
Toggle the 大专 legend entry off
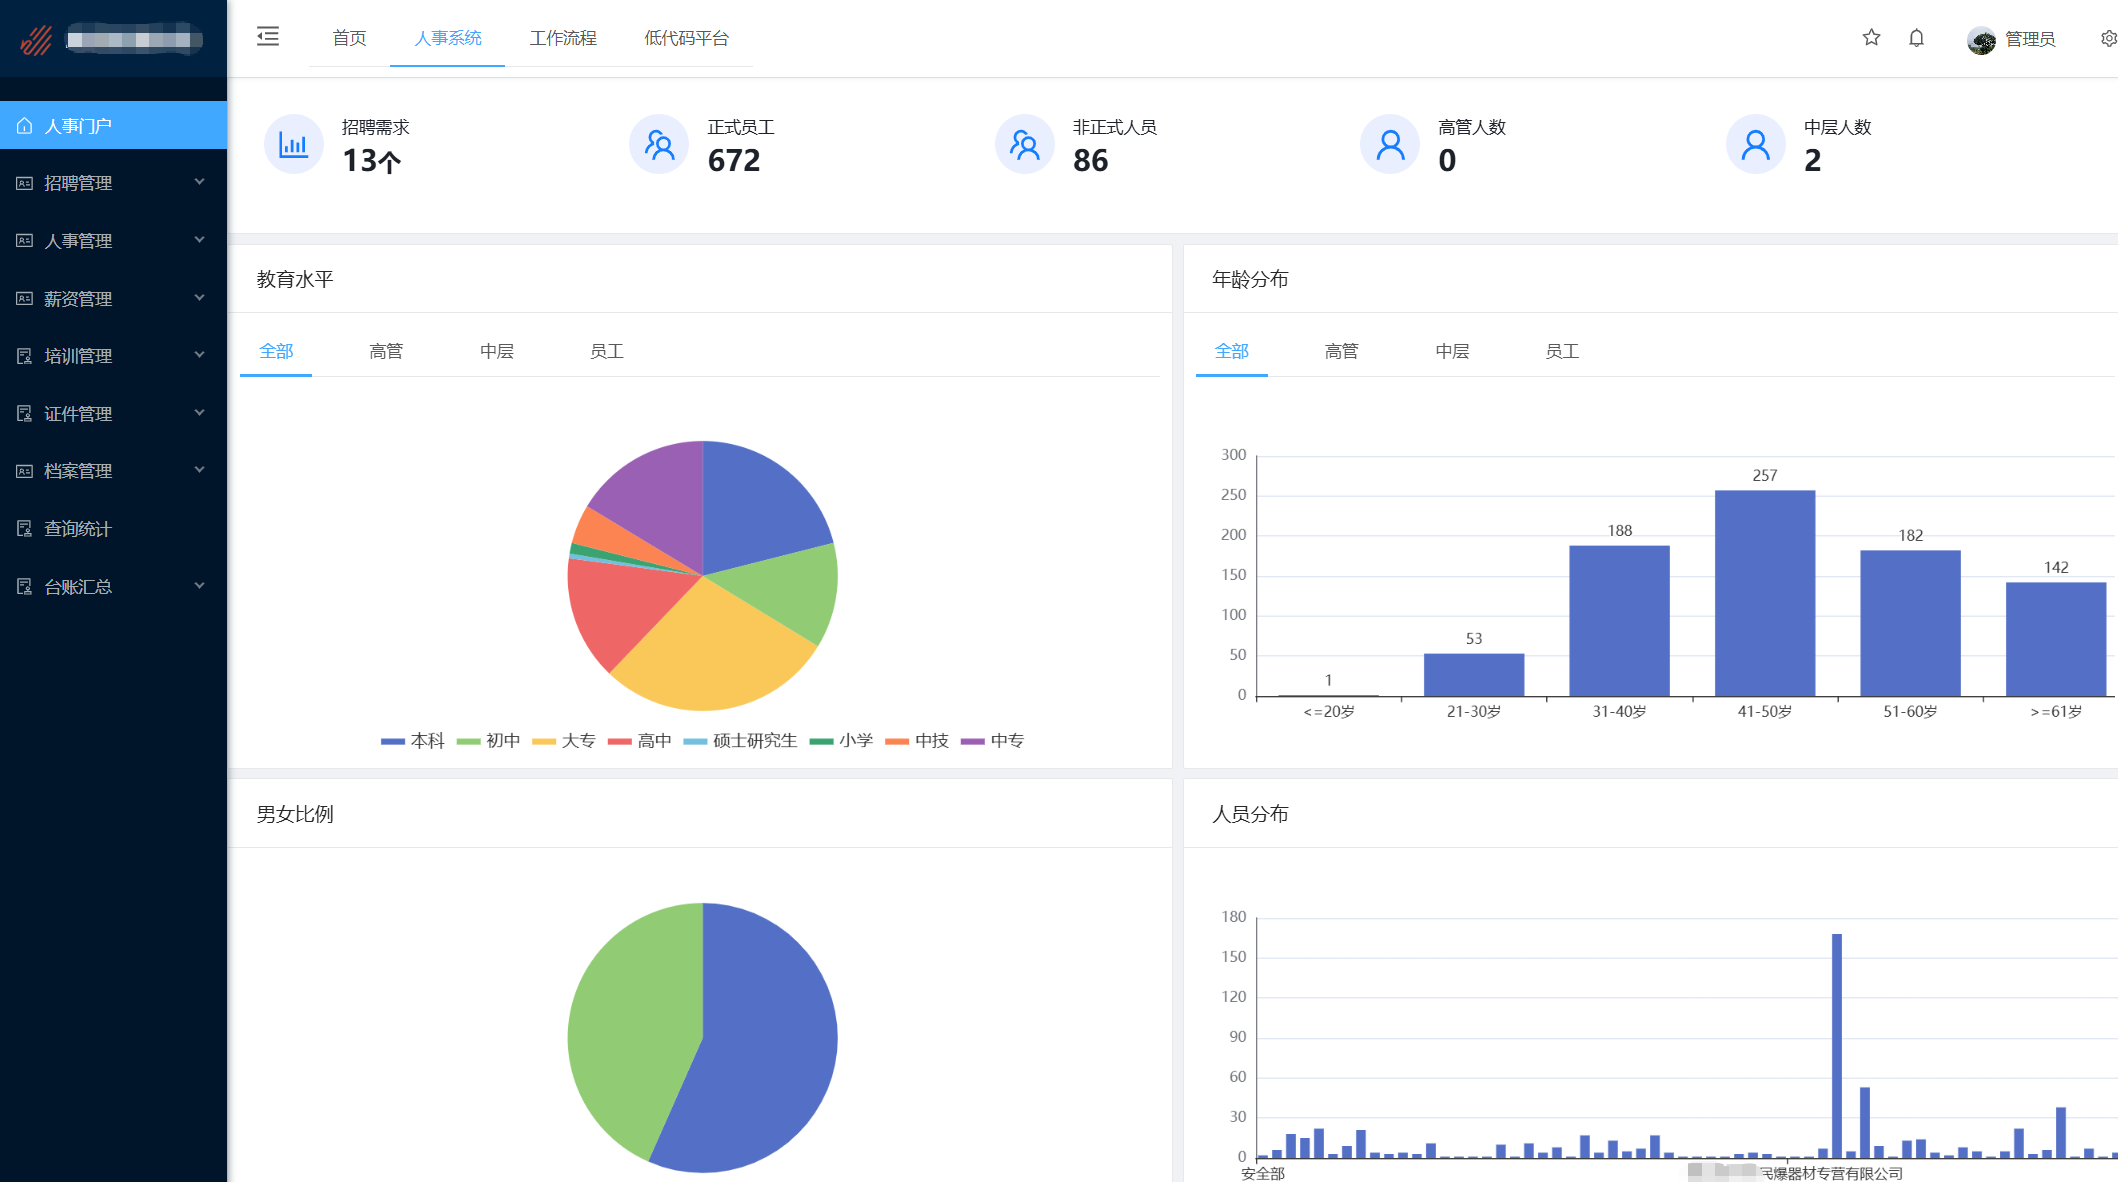tap(564, 741)
